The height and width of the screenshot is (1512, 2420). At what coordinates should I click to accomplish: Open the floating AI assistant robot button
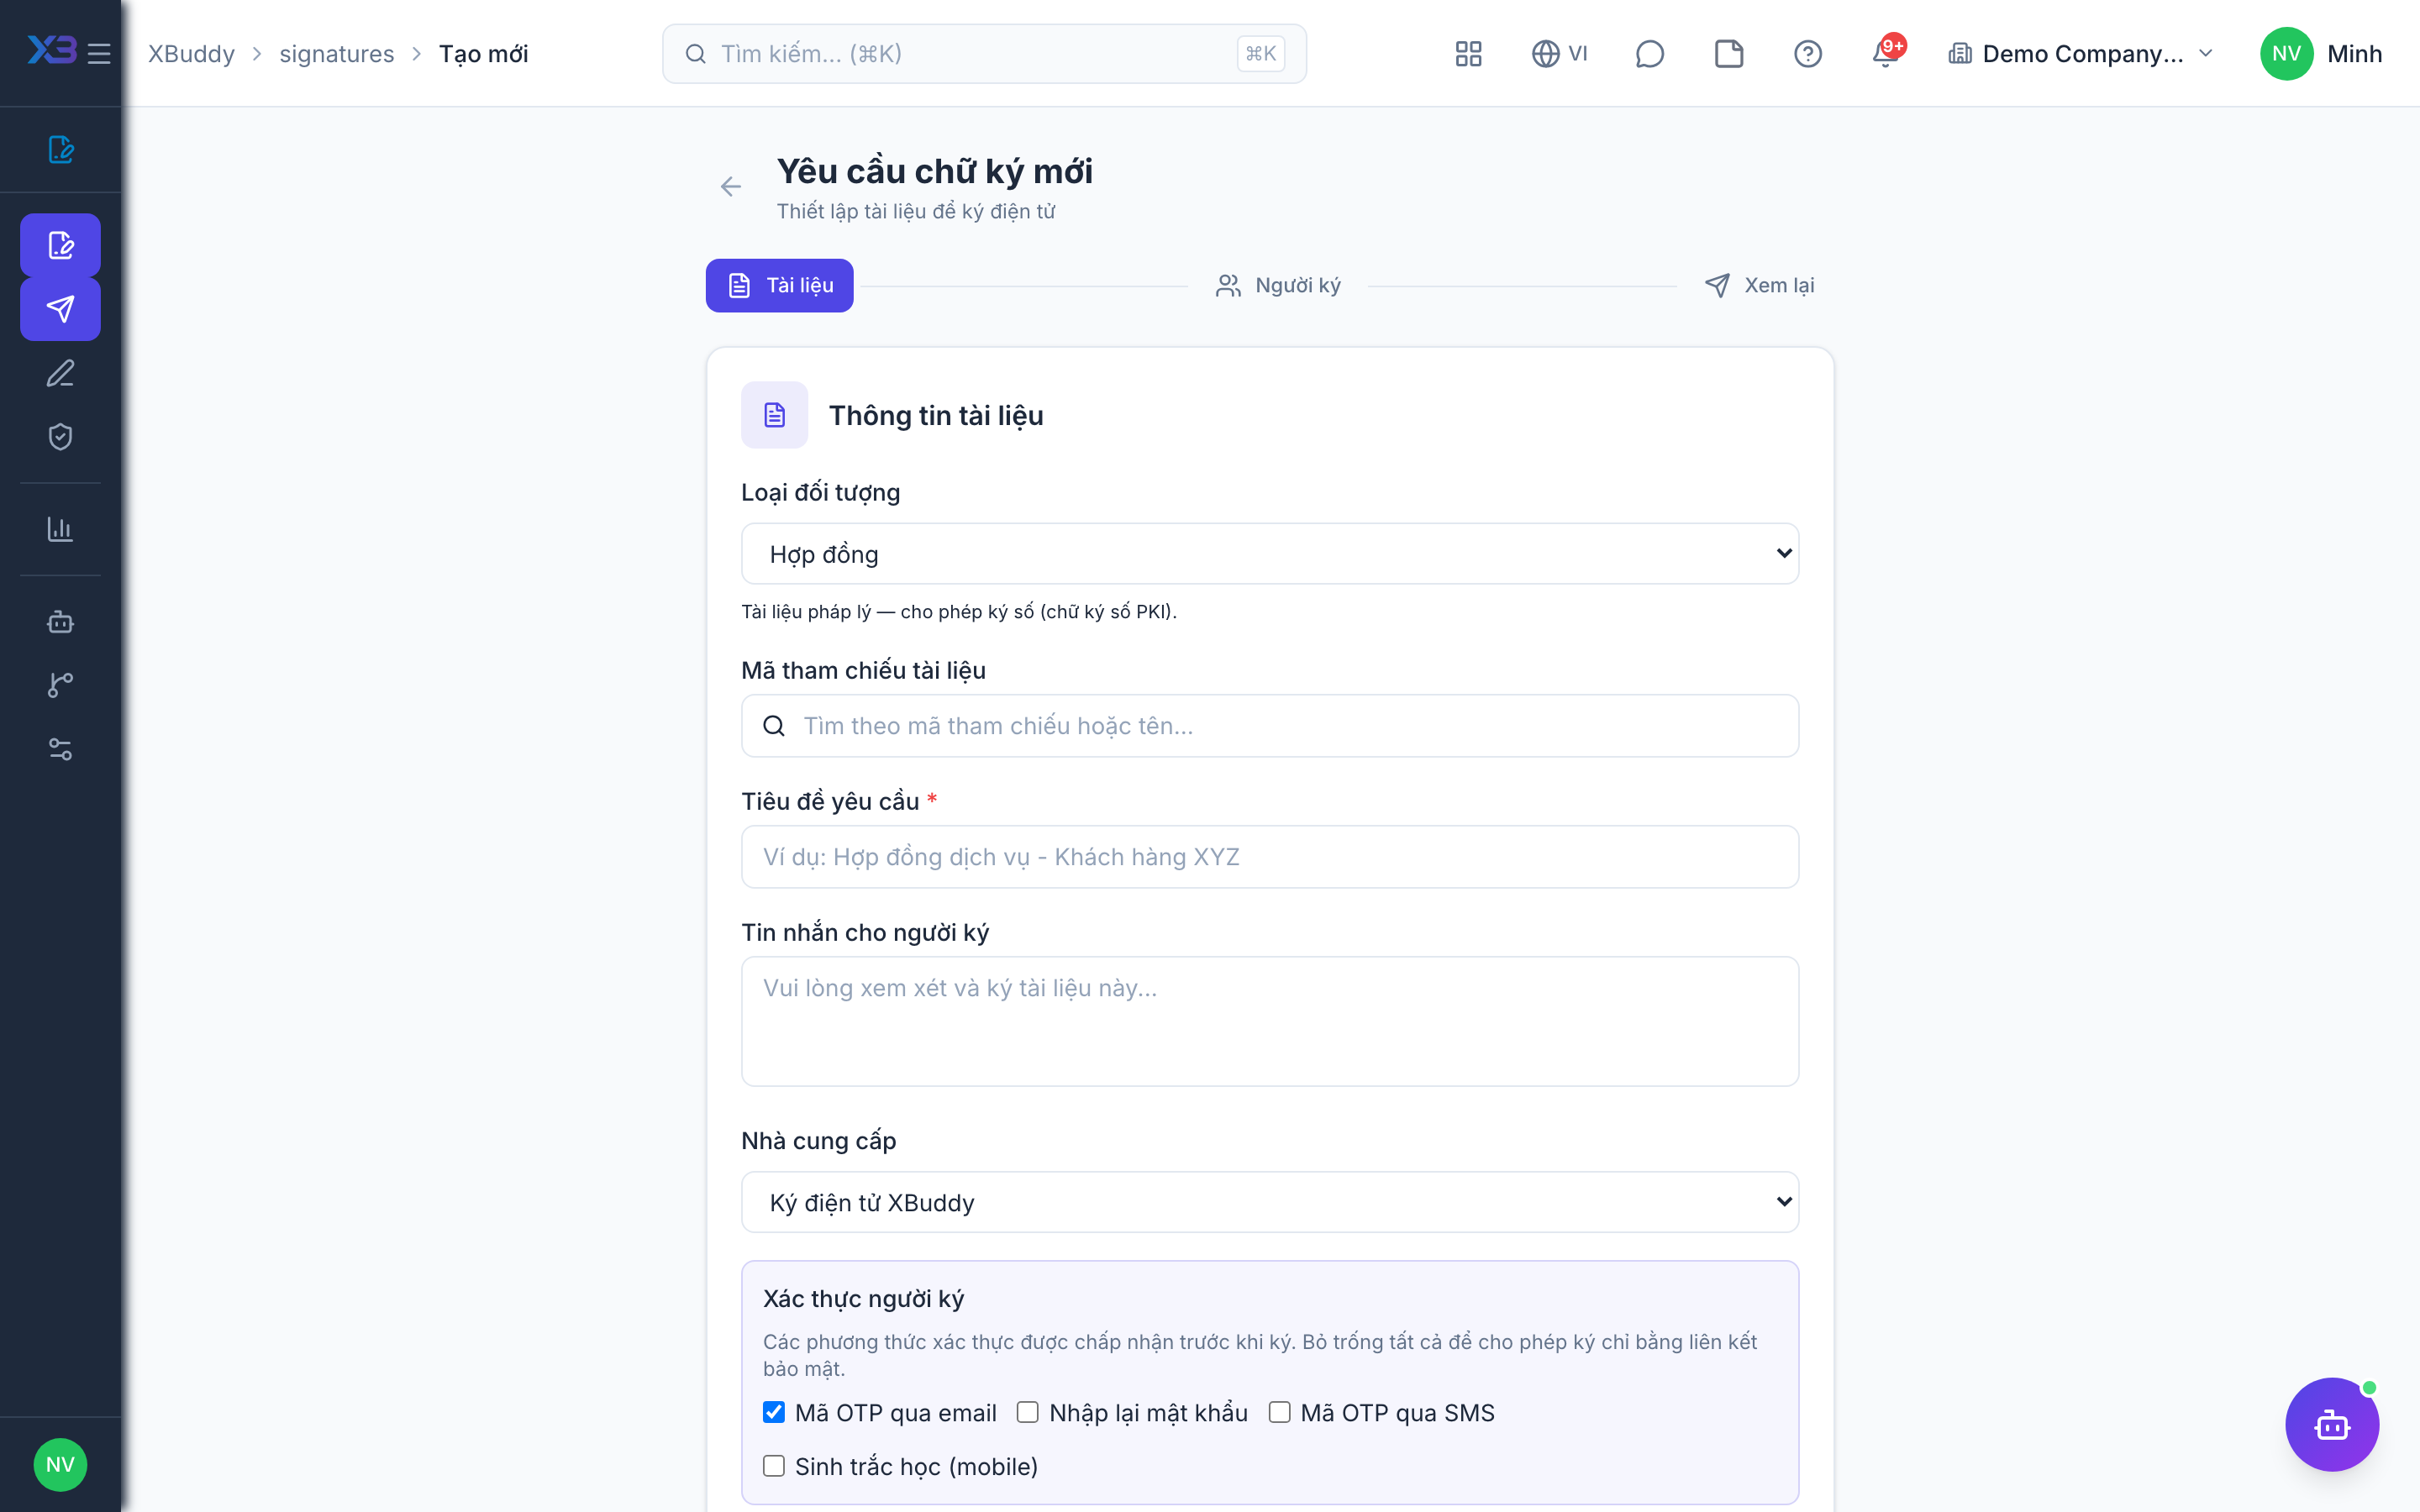tap(2331, 1424)
